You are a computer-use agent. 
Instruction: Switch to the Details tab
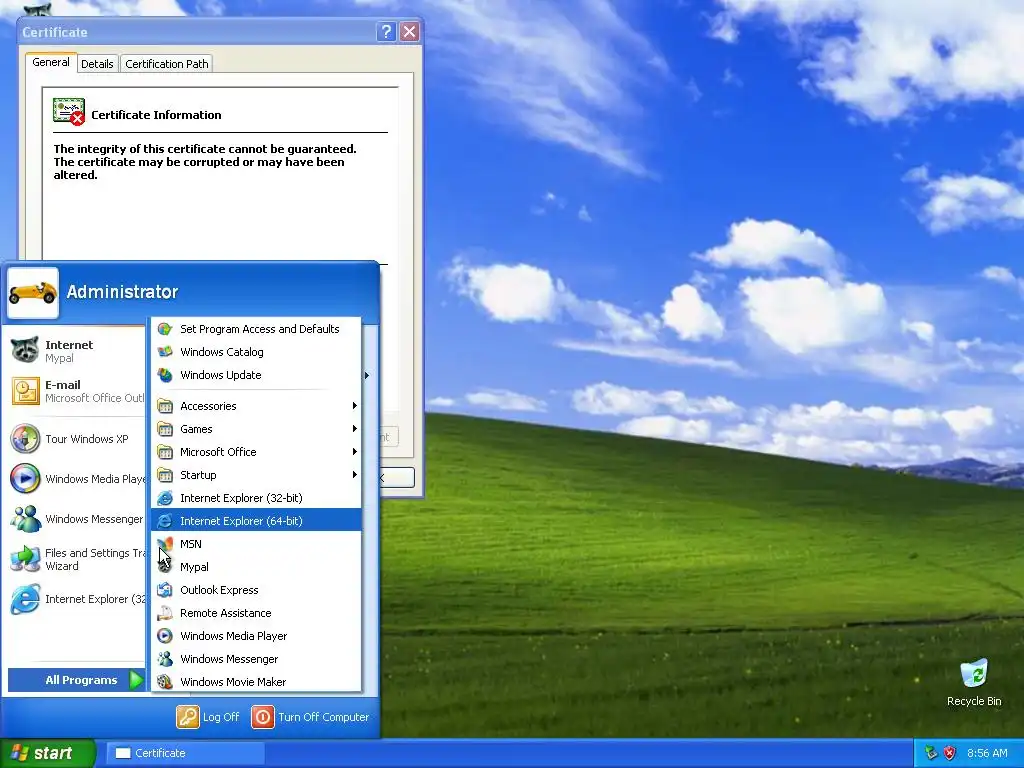point(97,64)
